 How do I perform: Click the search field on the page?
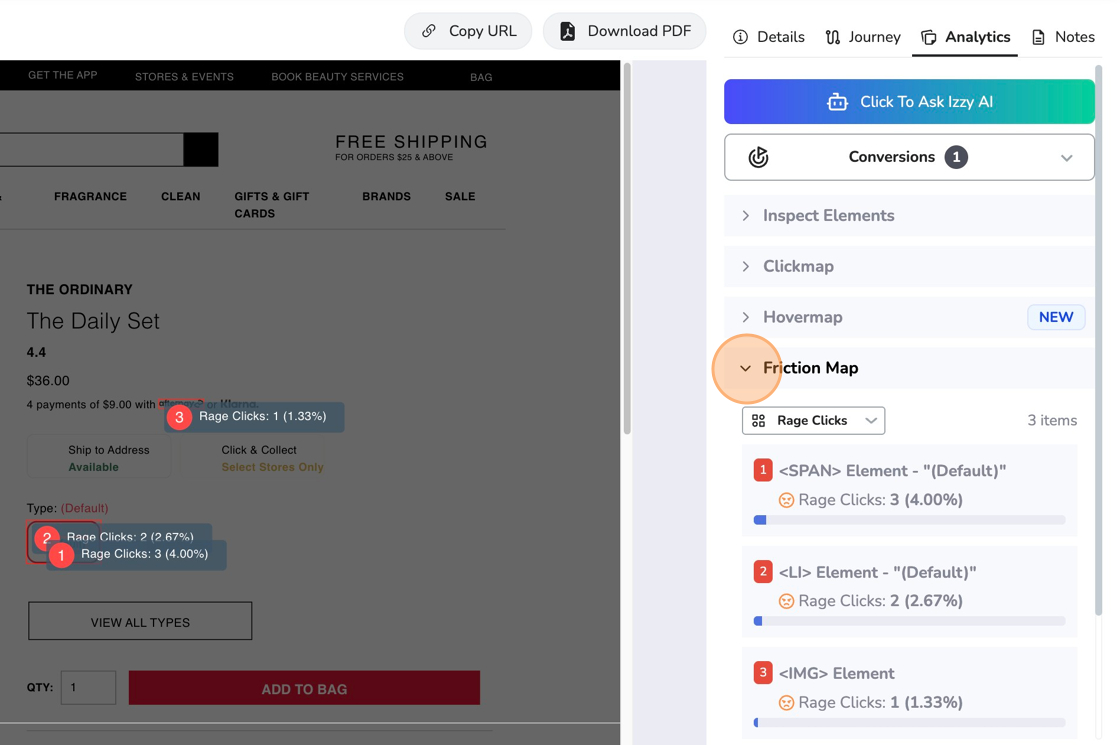click(x=91, y=149)
